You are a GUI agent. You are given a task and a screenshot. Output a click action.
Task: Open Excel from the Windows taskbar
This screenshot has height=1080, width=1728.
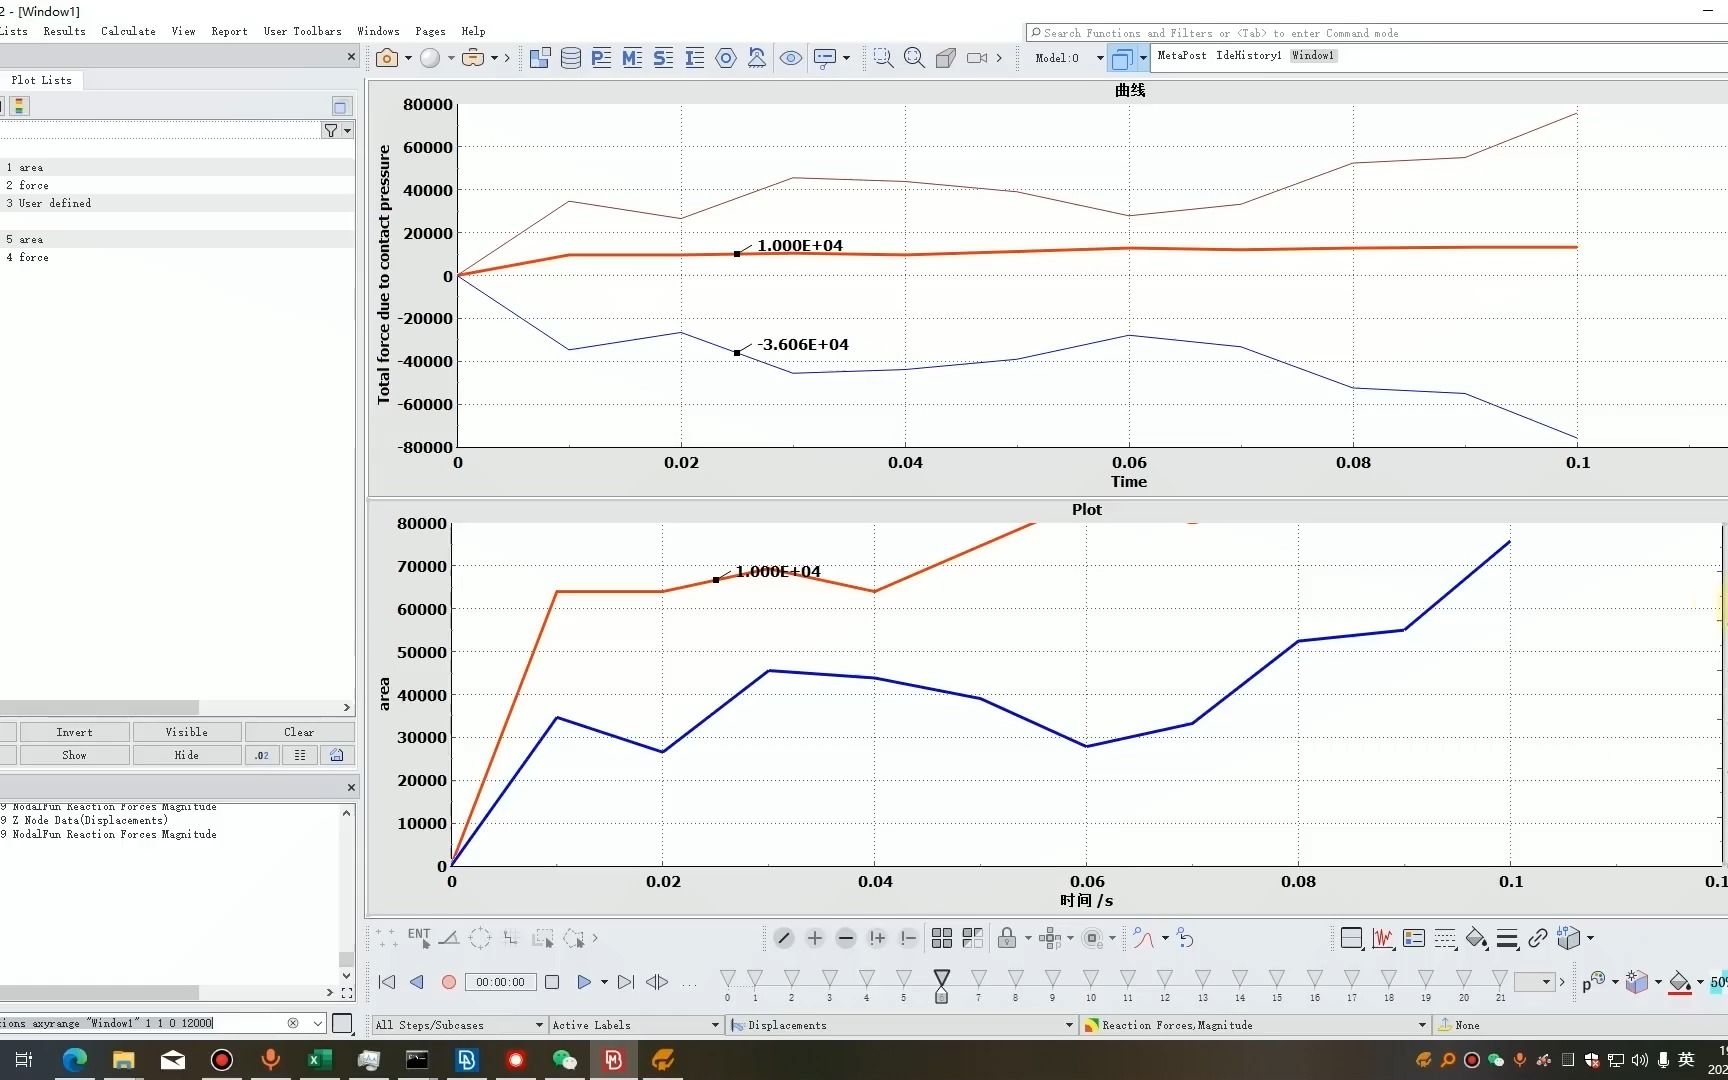pos(319,1060)
